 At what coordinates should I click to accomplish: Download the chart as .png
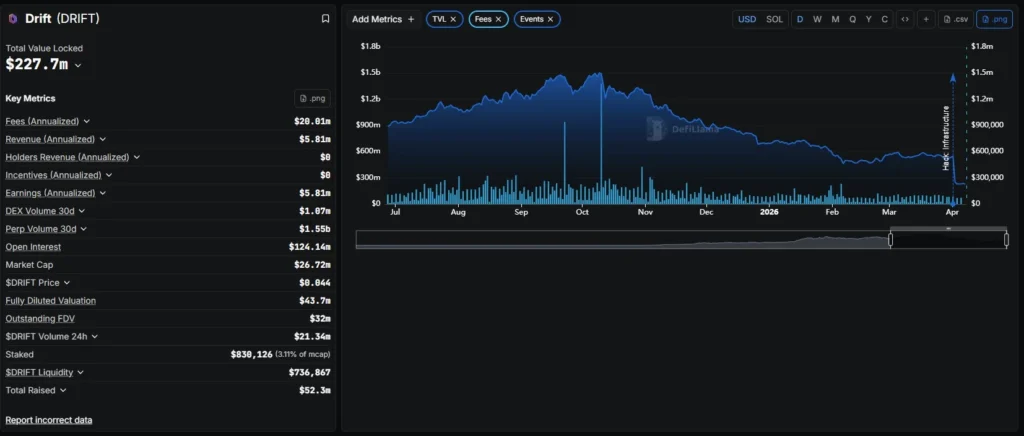click(994, 19)
